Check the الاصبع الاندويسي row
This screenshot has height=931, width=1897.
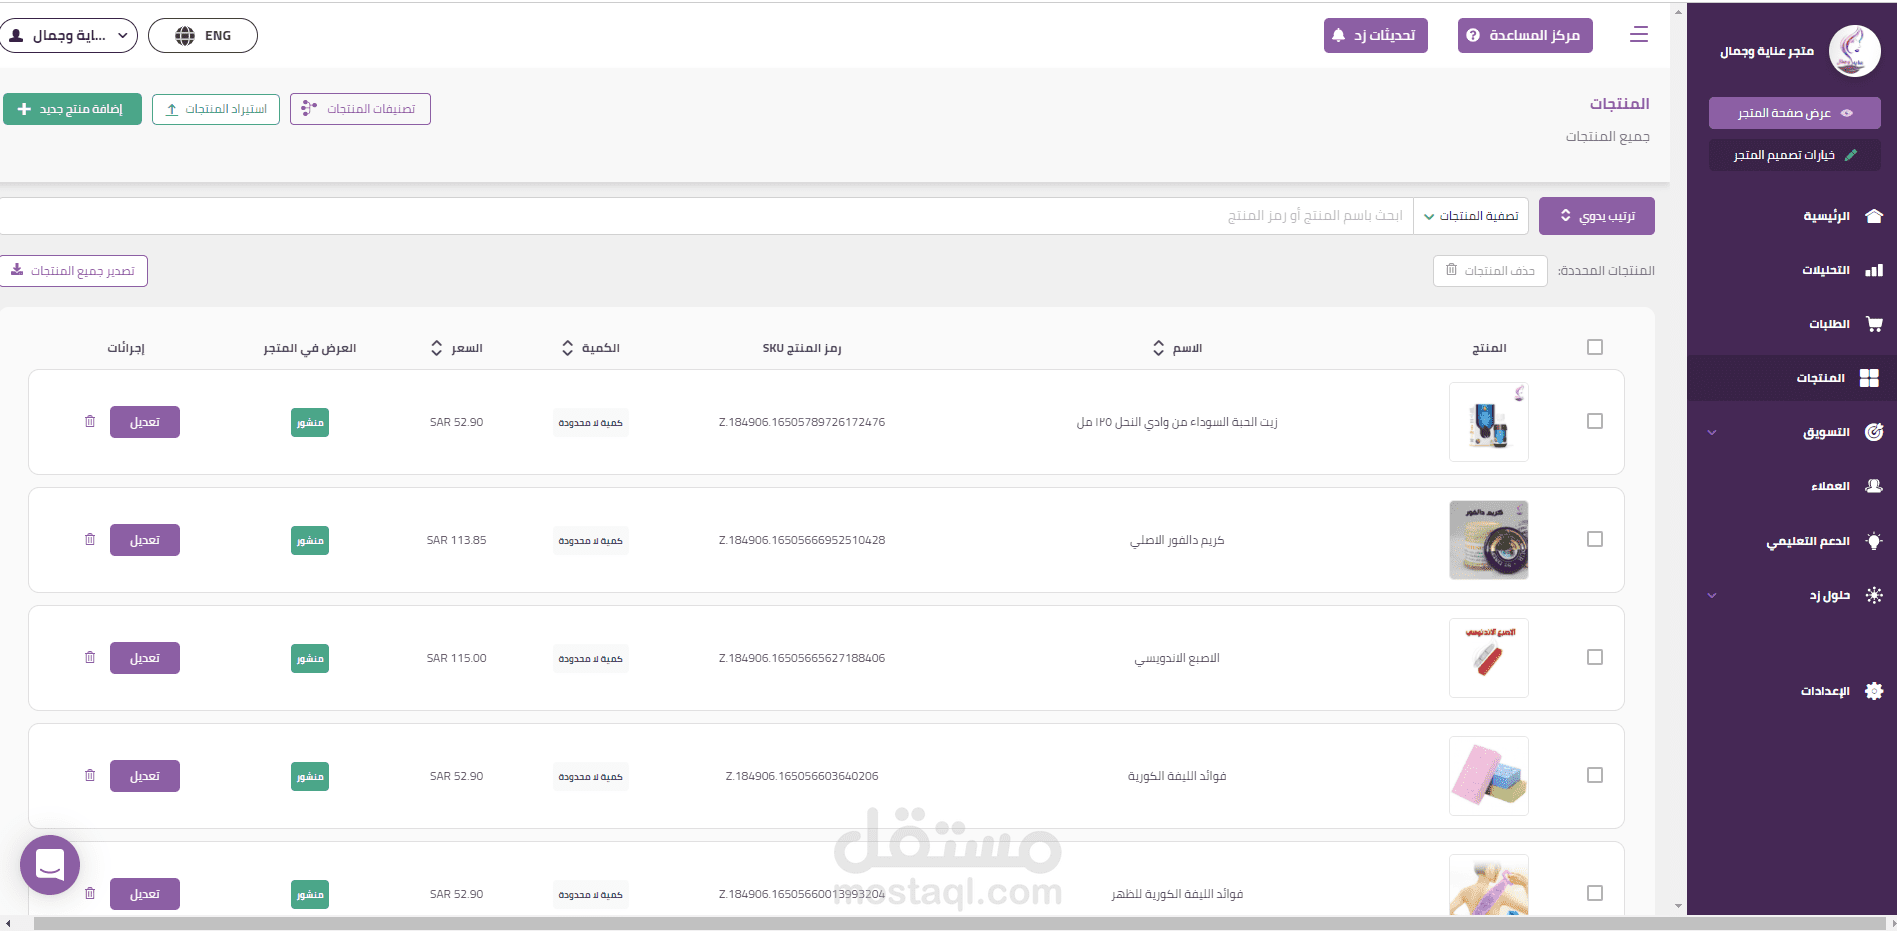[1595, 657]
